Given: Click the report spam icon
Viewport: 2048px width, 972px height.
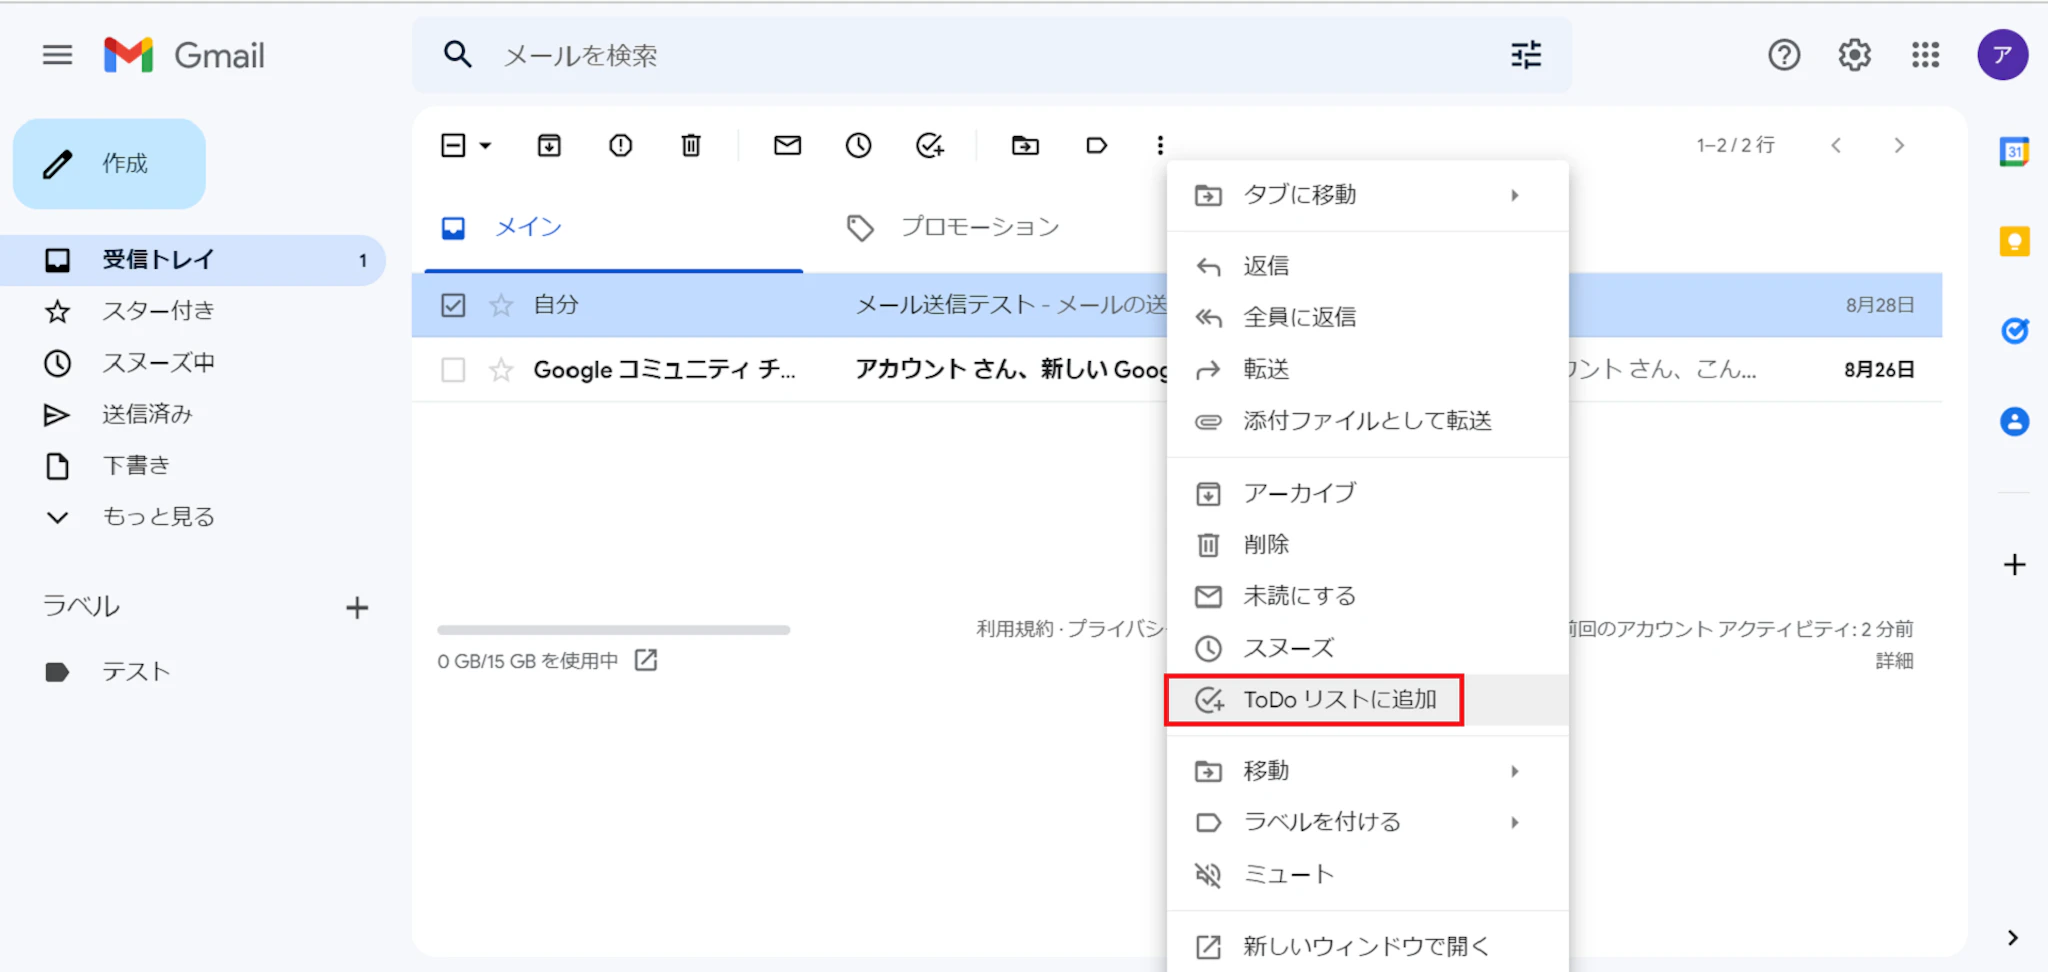Looking at the screenshot, I should coord(620,146).
